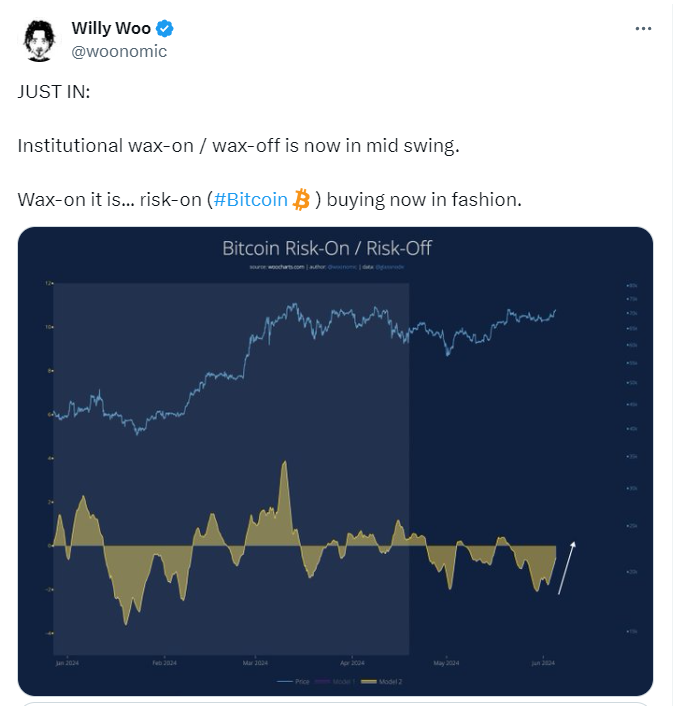The height and width of the screenshot is (710, 684).
Task: Click the 'JUST IN:' tweet text
Action: pos(54,93)
